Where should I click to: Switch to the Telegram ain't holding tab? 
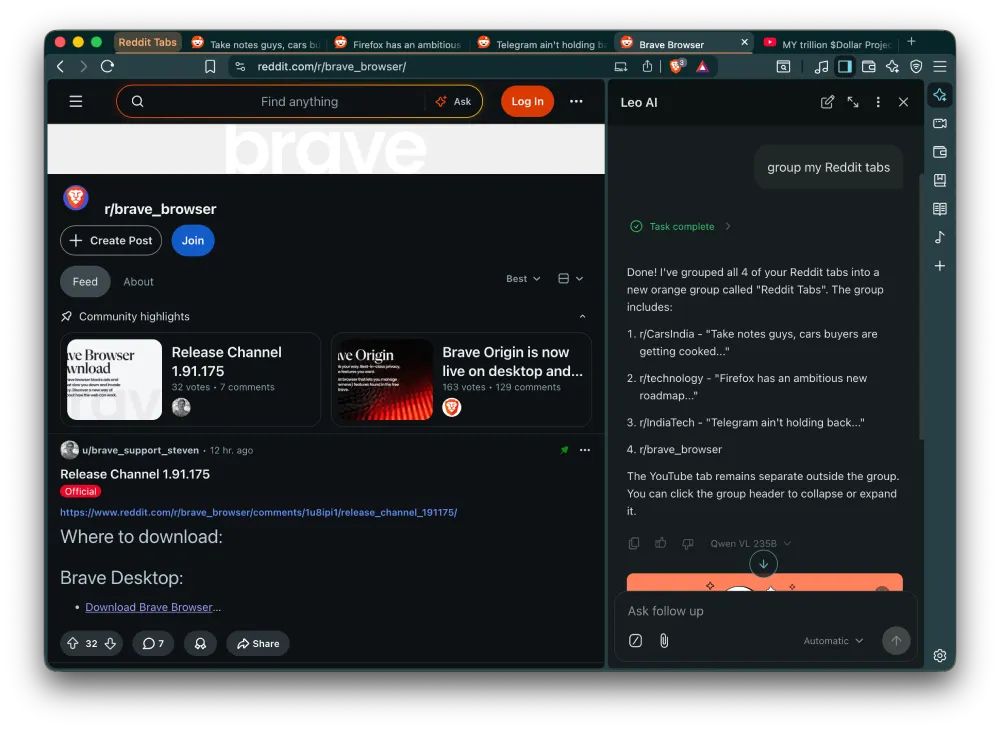click(542, 43)
